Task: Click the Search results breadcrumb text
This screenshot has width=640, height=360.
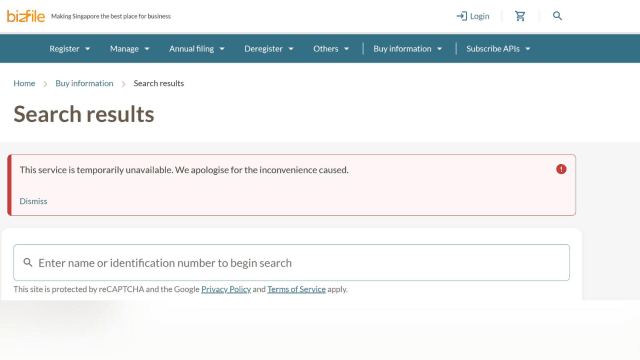Action: [159, 83]
